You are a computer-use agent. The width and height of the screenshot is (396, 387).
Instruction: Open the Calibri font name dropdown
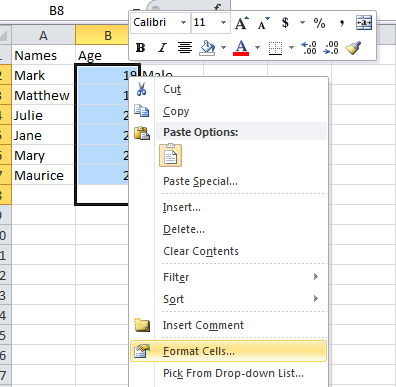(183, 23)
